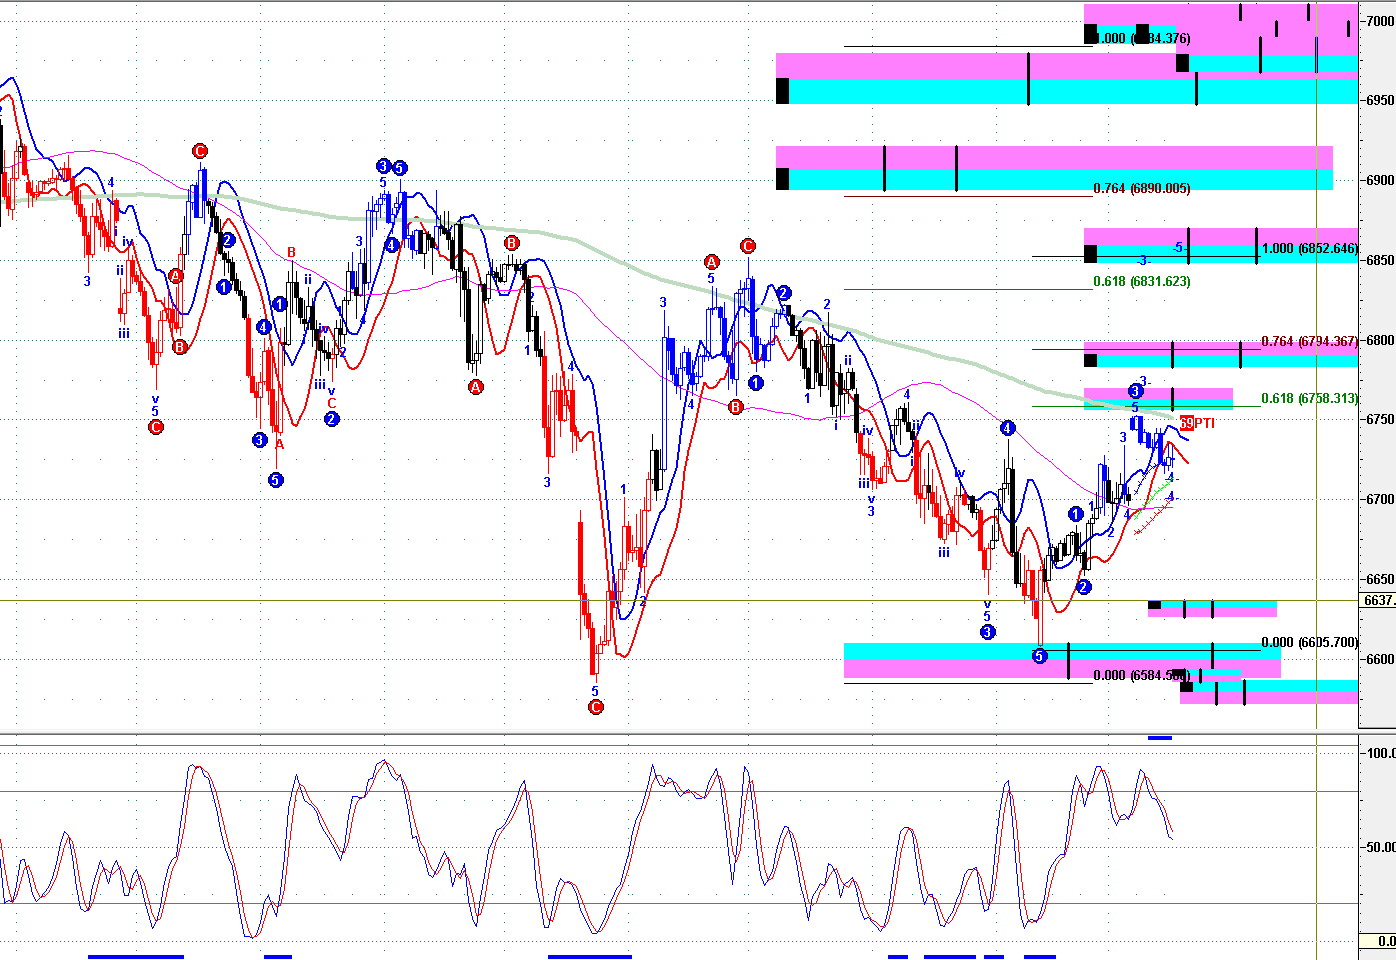Click the 6800 price axis label
This screenshot has width=1396, height=960.
pyautogui.click(x=1380, y=340)
